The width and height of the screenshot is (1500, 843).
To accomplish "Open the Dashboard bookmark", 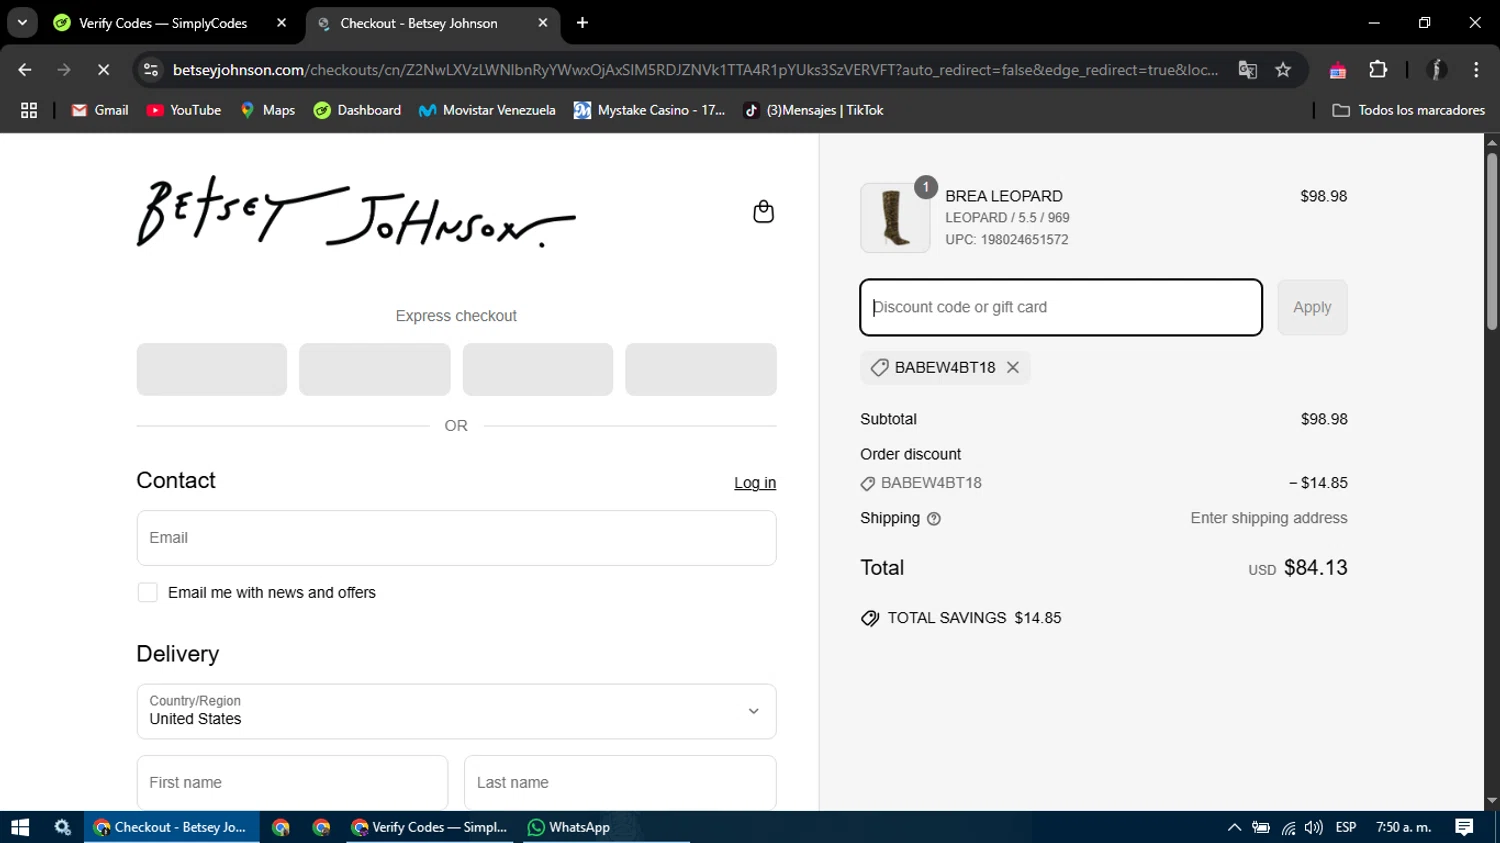I will point(357,110).
